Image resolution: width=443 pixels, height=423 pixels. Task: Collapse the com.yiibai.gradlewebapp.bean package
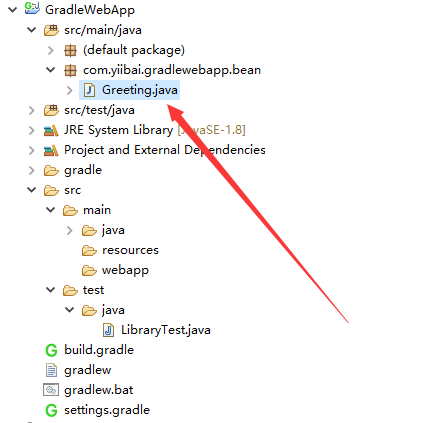[x=51, y=70]
